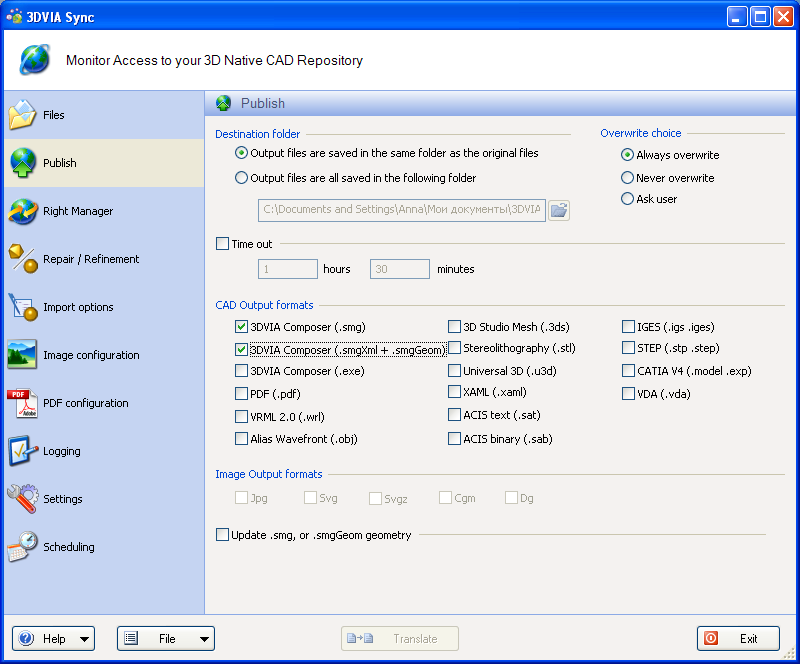The height and width of the screenshot is (664, 800).
Task: Uncheck 3DVIA Composer (.smgXml + .smgGeom)
Action: (x=241, y=350)
